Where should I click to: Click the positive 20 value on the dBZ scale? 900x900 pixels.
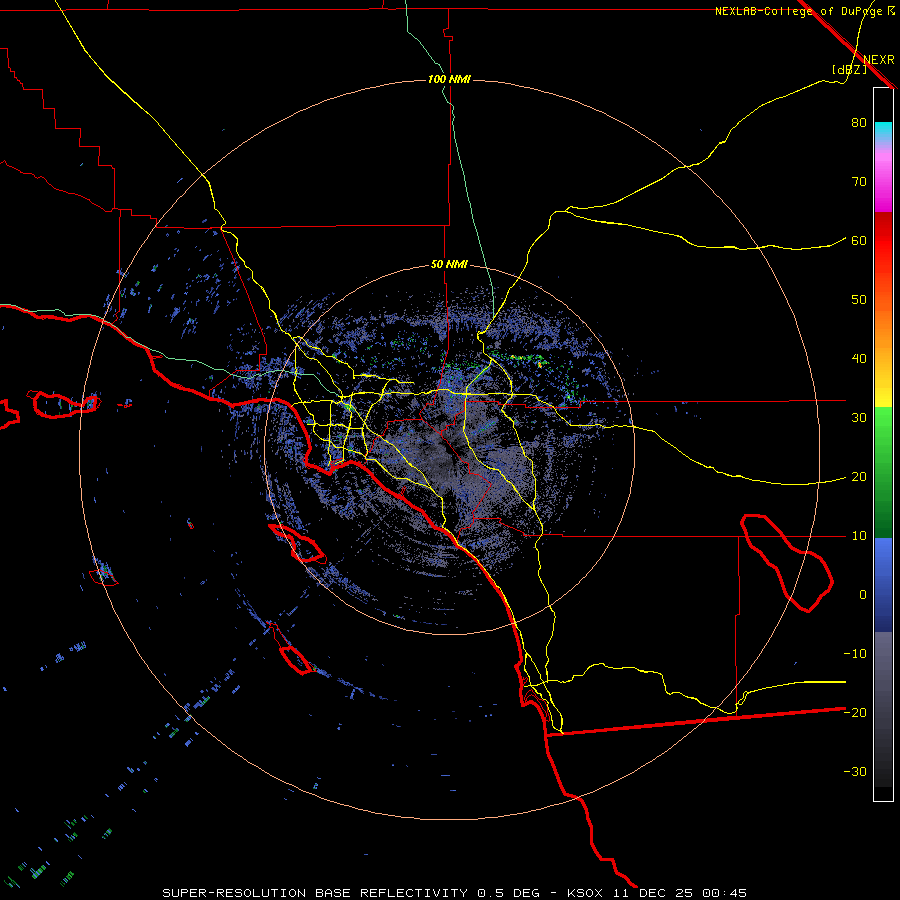859,477
